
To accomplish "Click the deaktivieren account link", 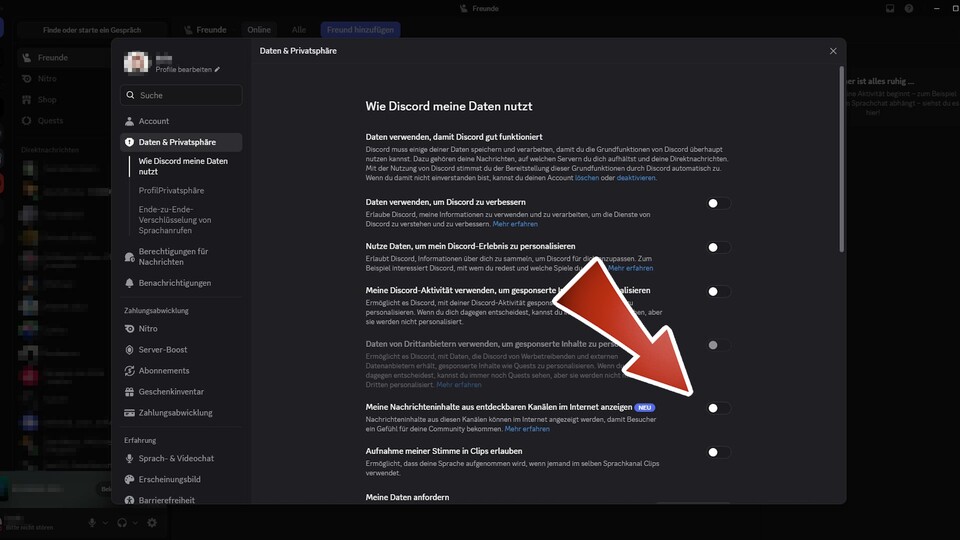I will tap(636, 178).
